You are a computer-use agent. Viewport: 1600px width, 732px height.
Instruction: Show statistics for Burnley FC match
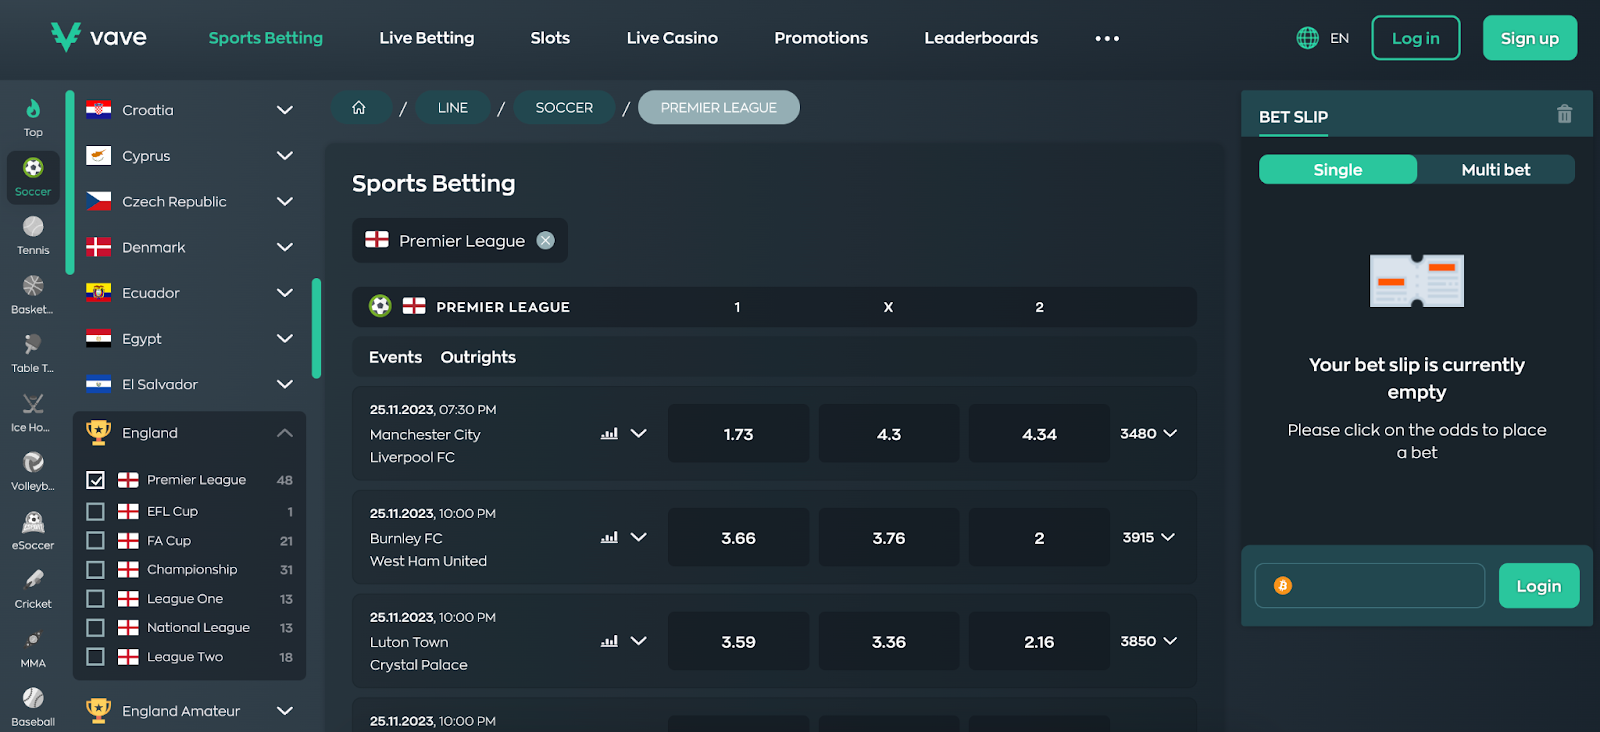coord(609,537)
